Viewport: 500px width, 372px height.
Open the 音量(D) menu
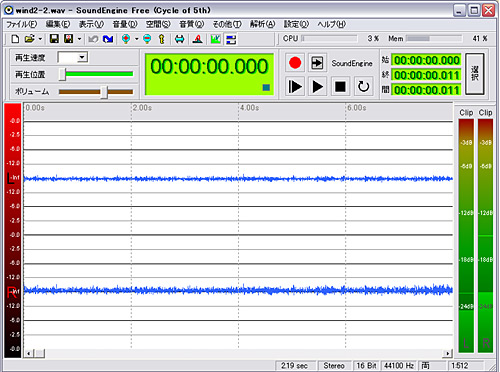[x=125, y=24]
